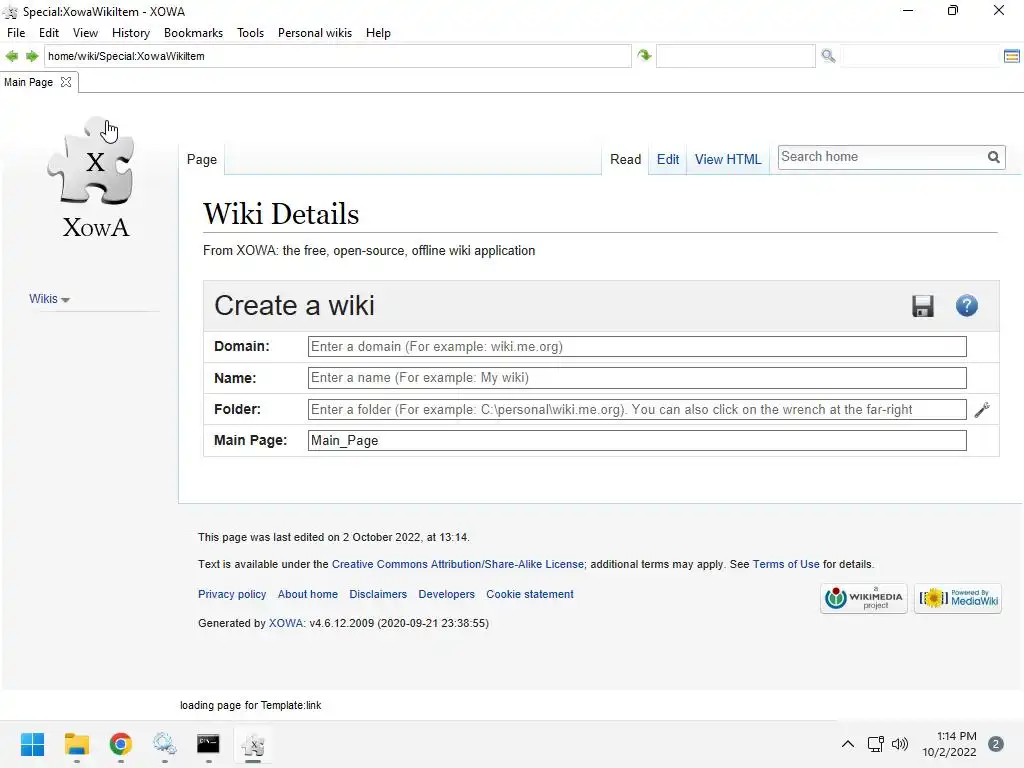Open the command prompt taskbar icon
The height and width of the screenshot is (768, 1024).
[208, 744]
